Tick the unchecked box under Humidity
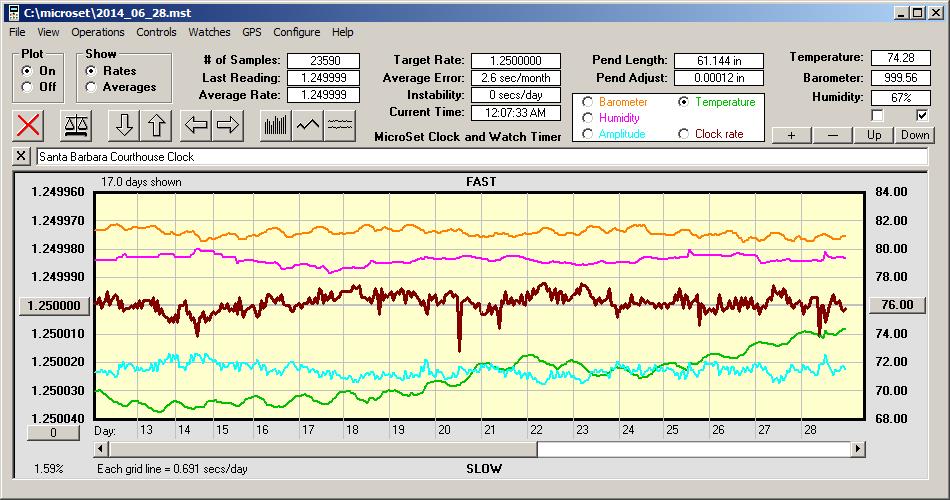This screenshot has height=500, width=950. click(x=877, y=115)
